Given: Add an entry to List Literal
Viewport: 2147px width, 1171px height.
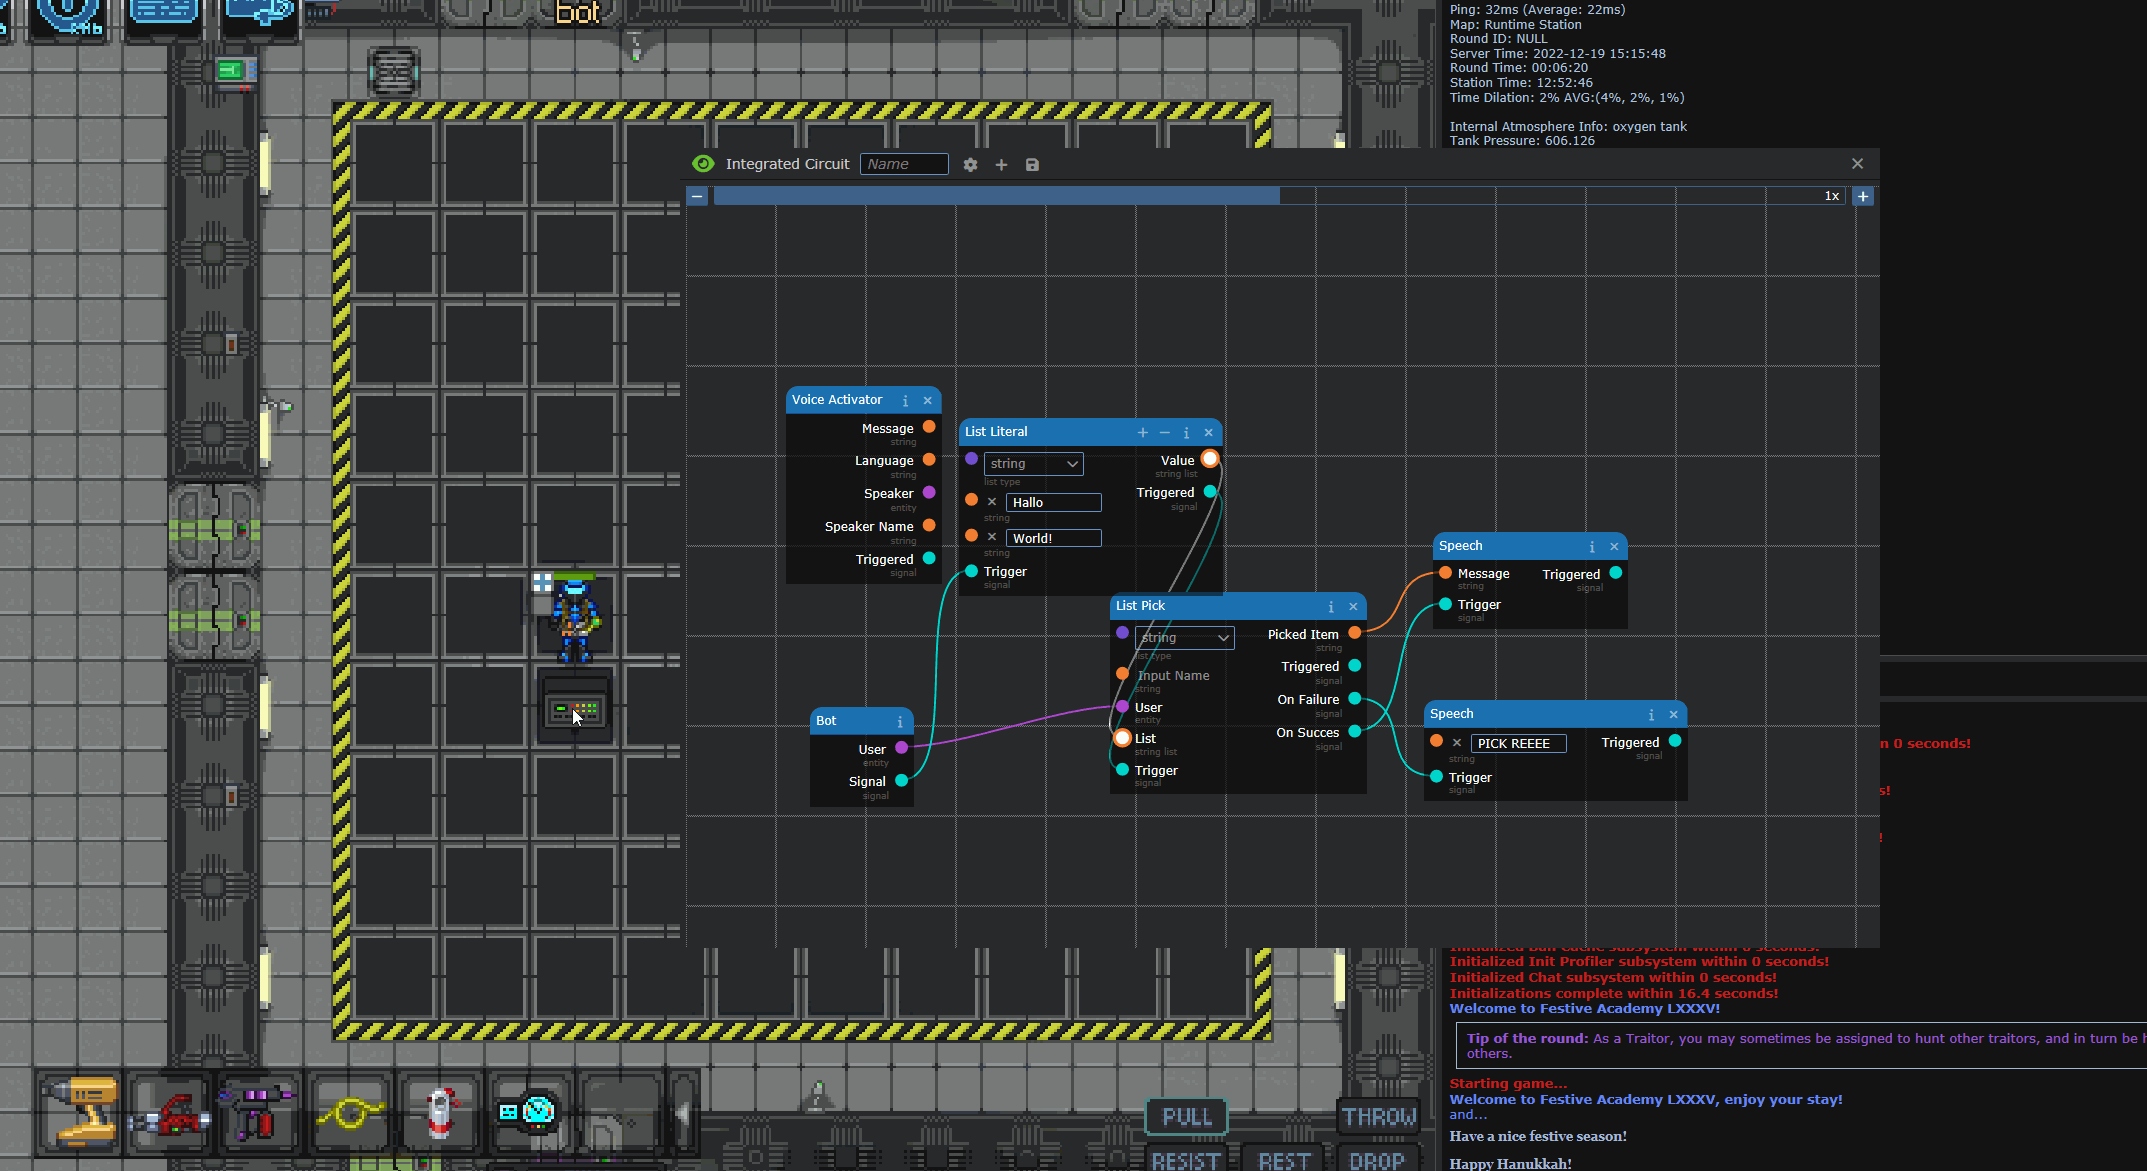Looking at the screenshot, I should (1142, 433).
